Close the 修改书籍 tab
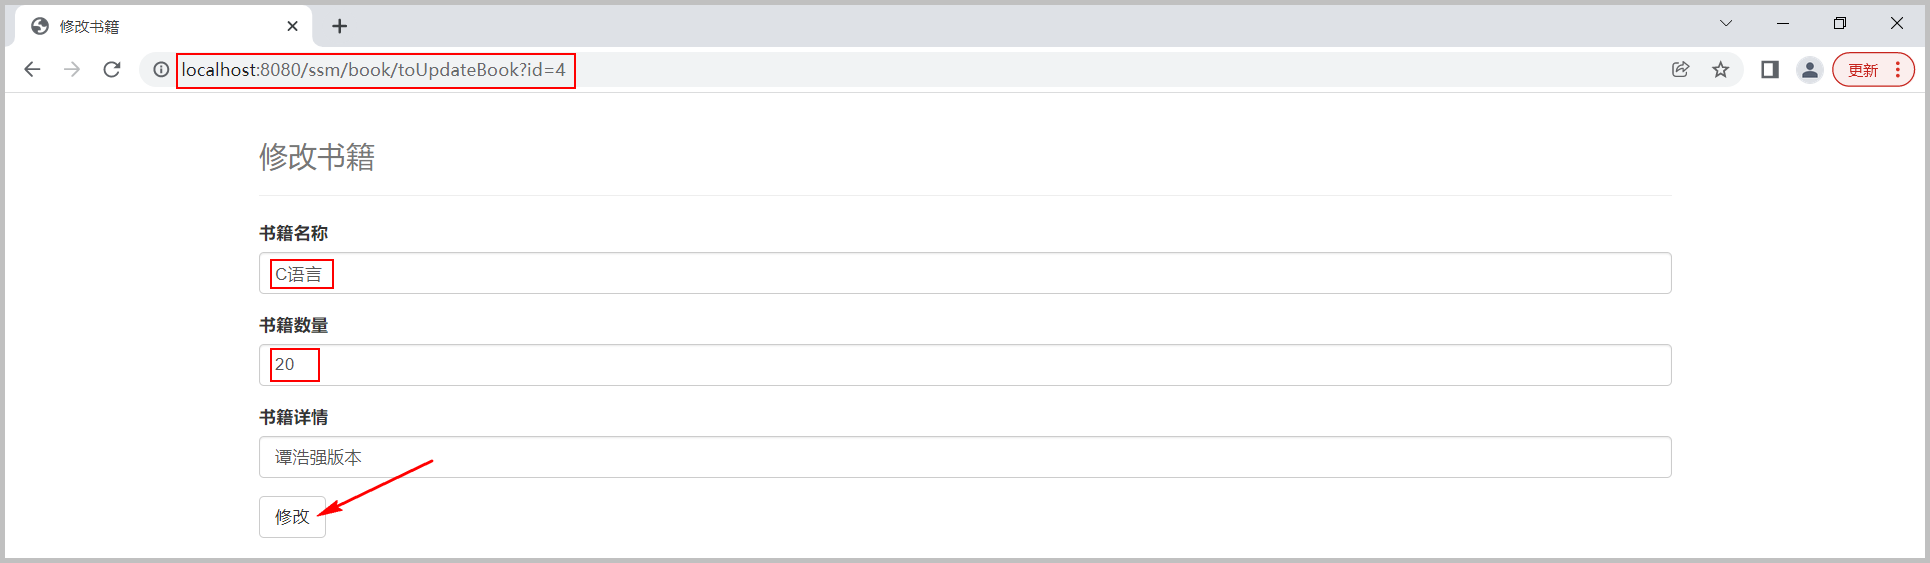The height and width of the screenshot is (563, 1930). pyautogui.click(x=292, y=26)
